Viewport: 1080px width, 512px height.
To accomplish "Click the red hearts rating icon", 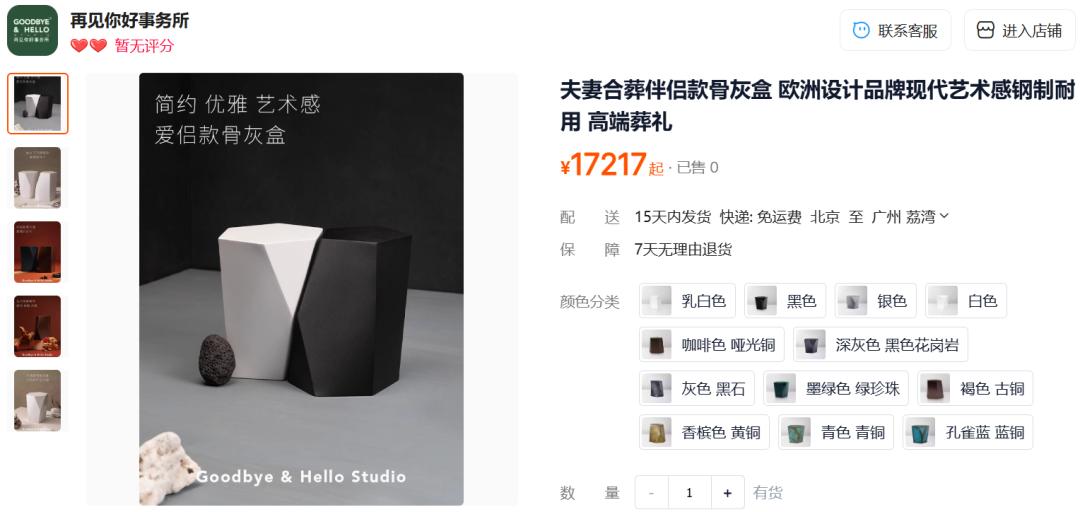I will point(89,46).
